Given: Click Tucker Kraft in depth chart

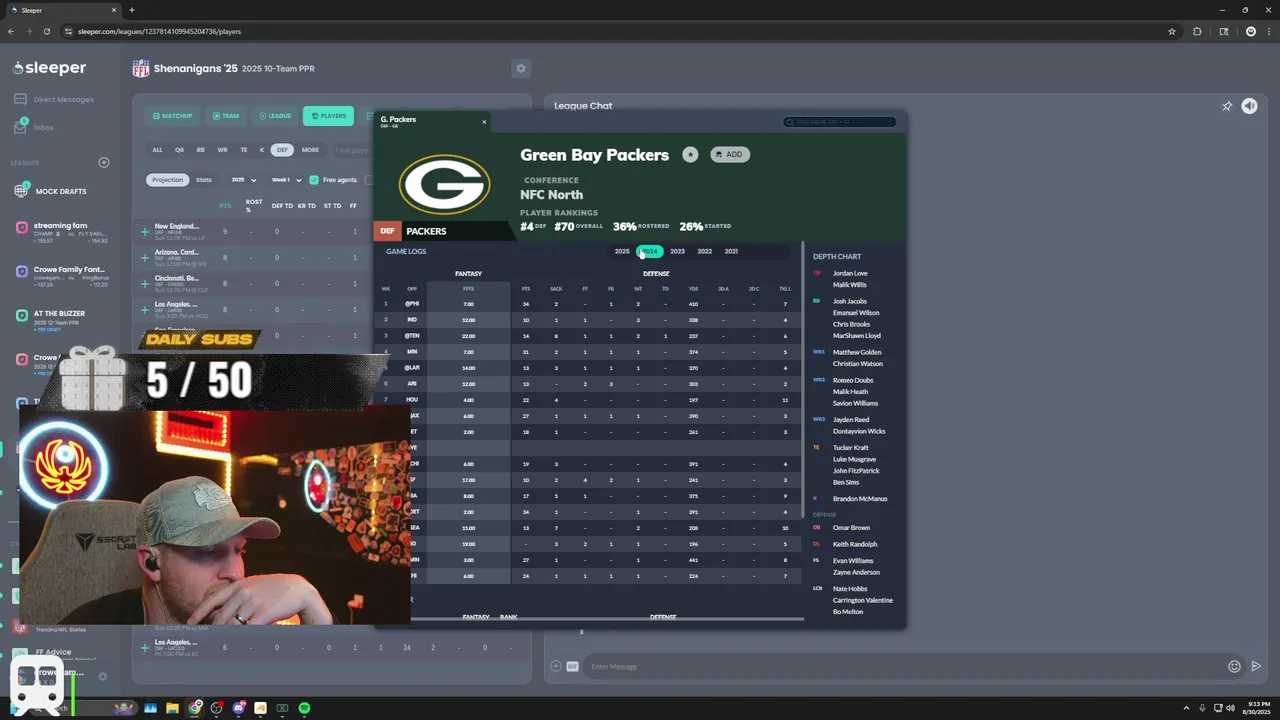Looking at the screenshot, I should pos(851,447).
